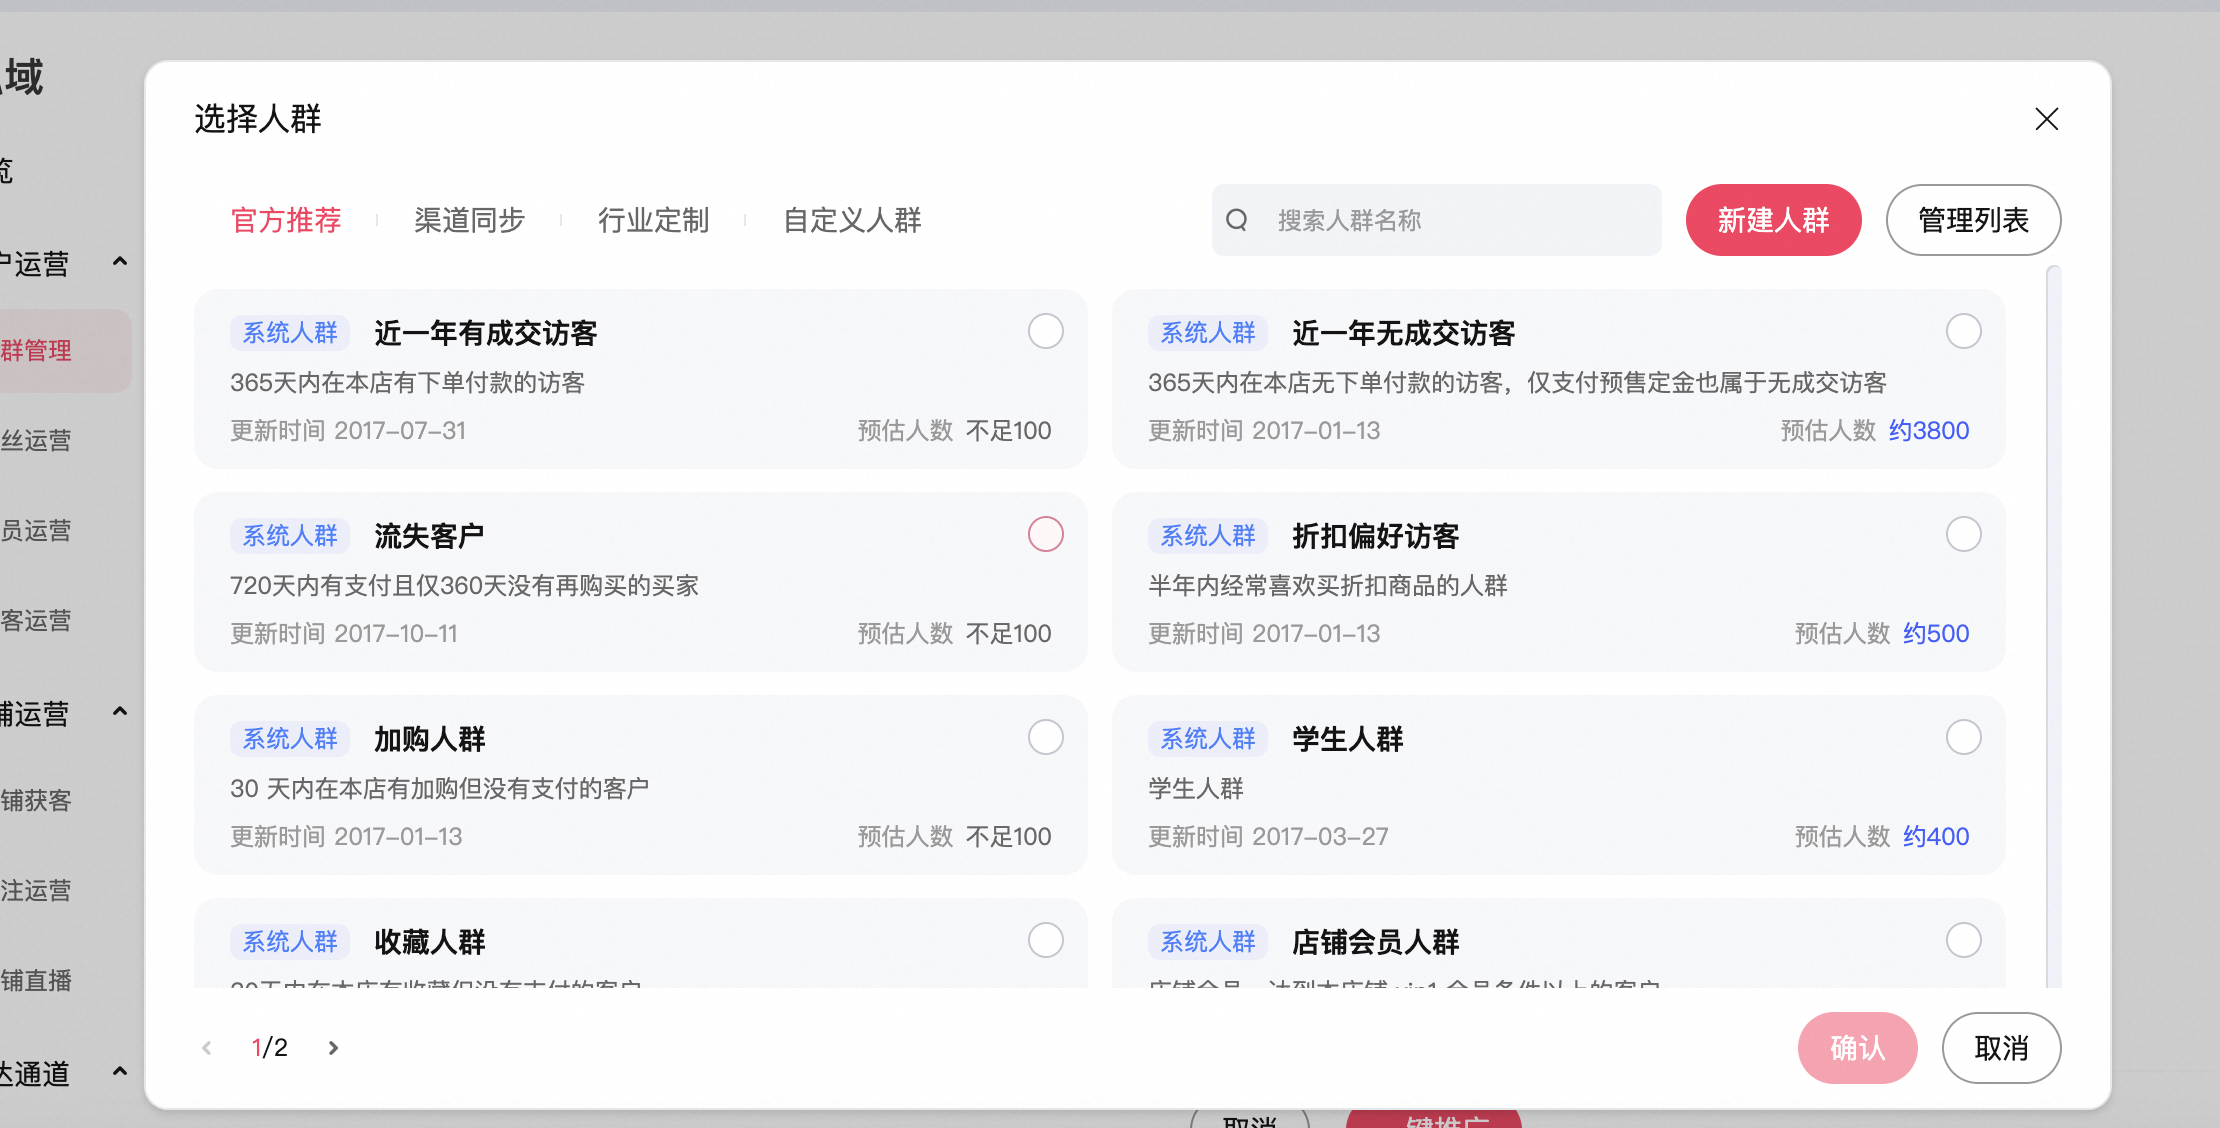Click 365天内在本店有下单付款的访客 description
Image resolution: width=2220 pixels, height=1128 pixels.
(408, 382)
